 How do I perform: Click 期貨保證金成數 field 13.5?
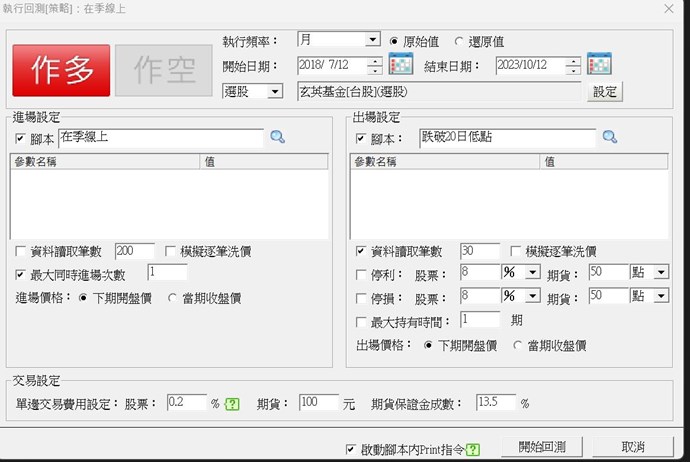point(496,402)
